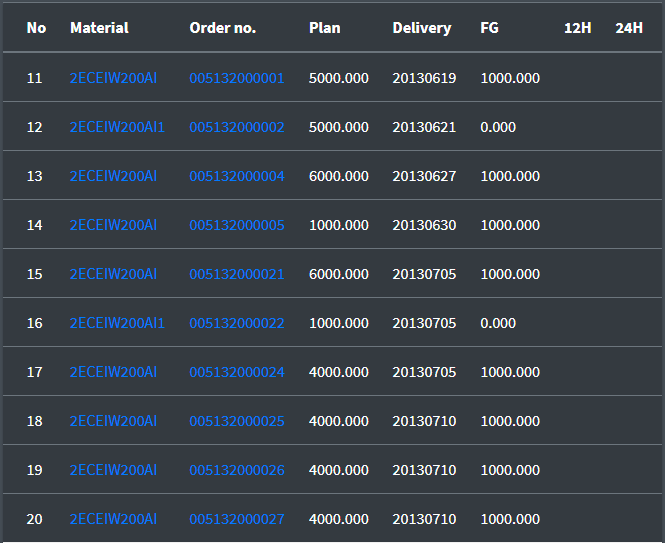Click order number 005132000024
The image size is (665, 543).
(237, 372)
